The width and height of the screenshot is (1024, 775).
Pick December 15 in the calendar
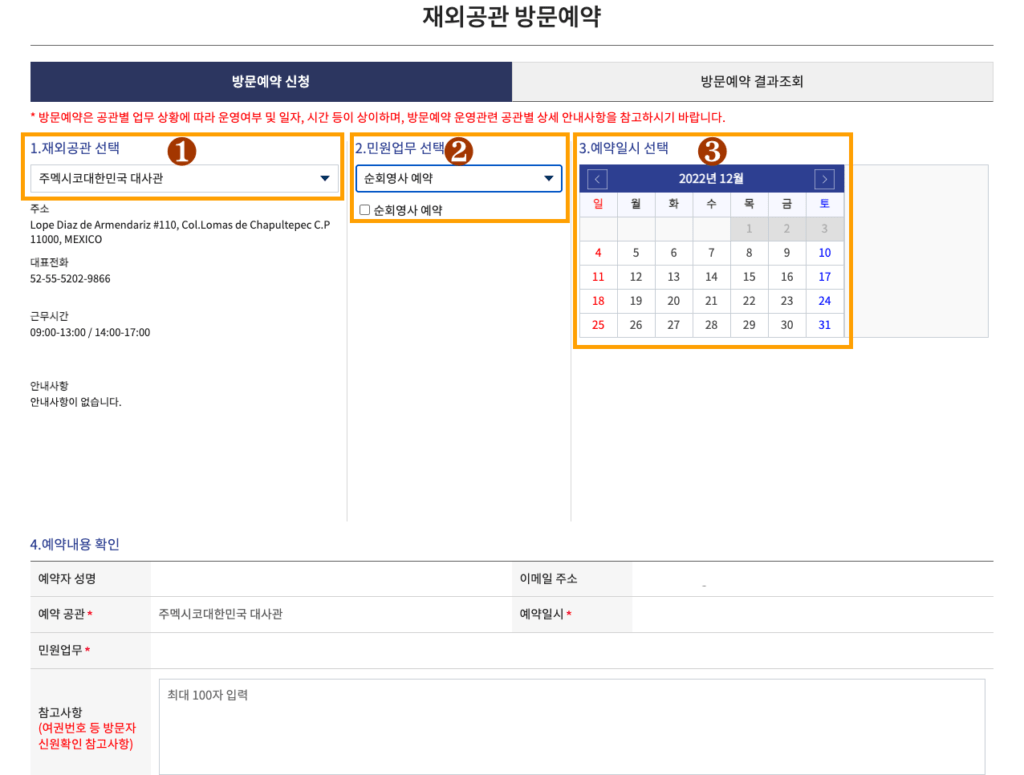[x=749, y=277]
